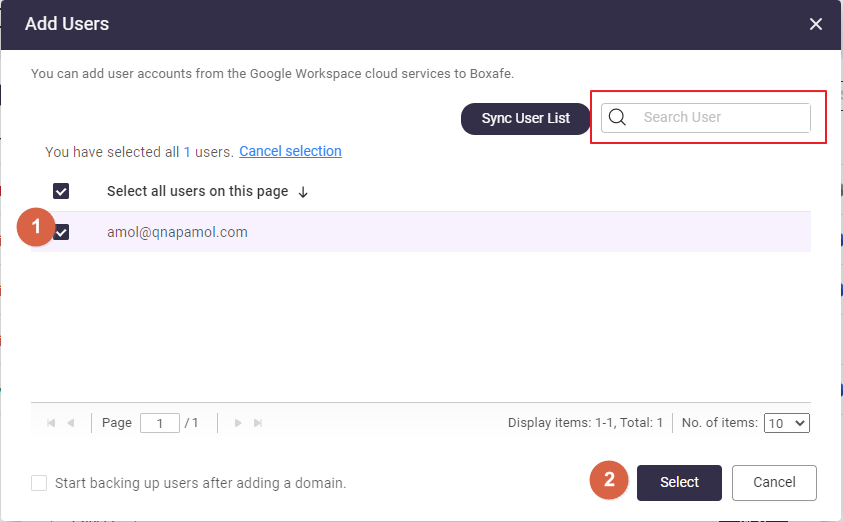843x522 pixels.
Task: Click the page number input box
Action: click(159, 423)
